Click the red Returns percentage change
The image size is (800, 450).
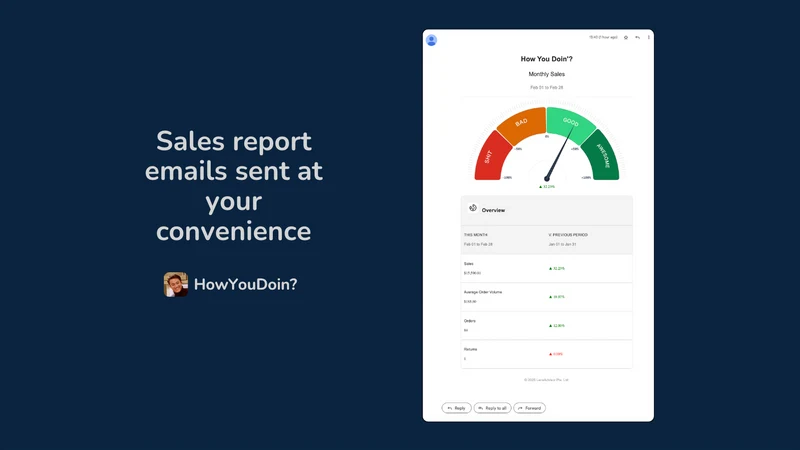coord(556,354)
